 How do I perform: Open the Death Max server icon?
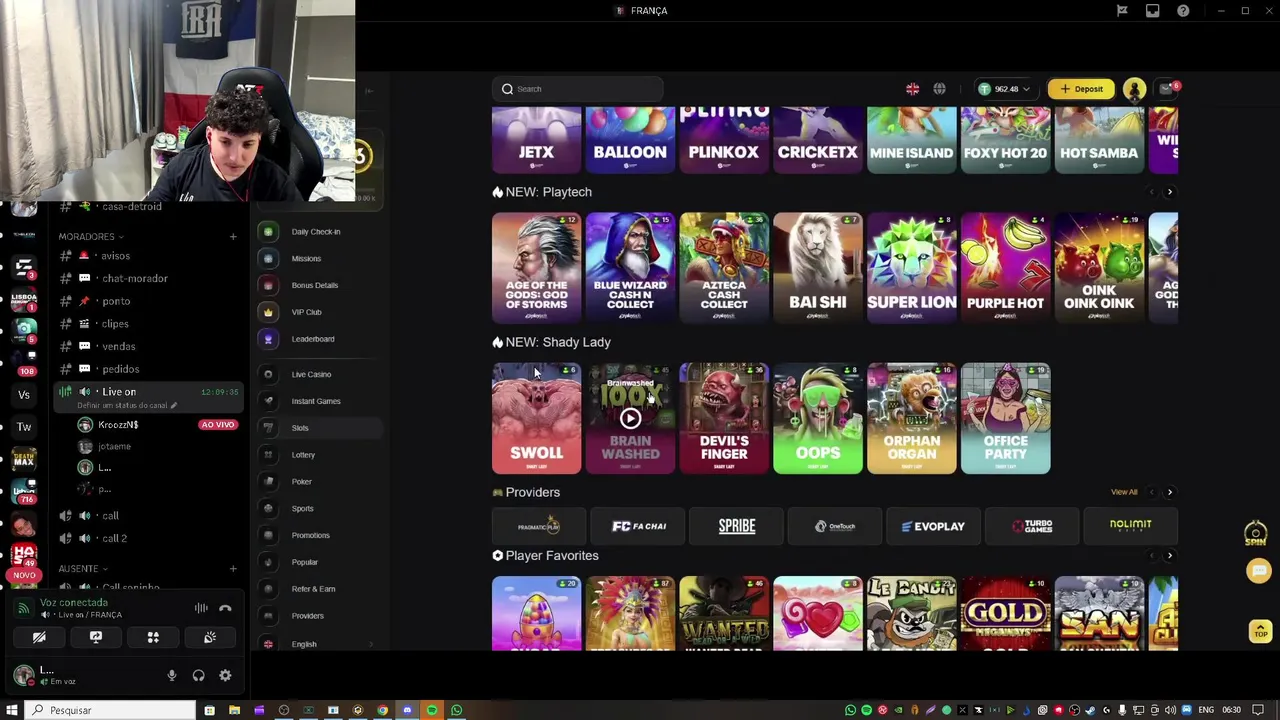pos(24,460)
